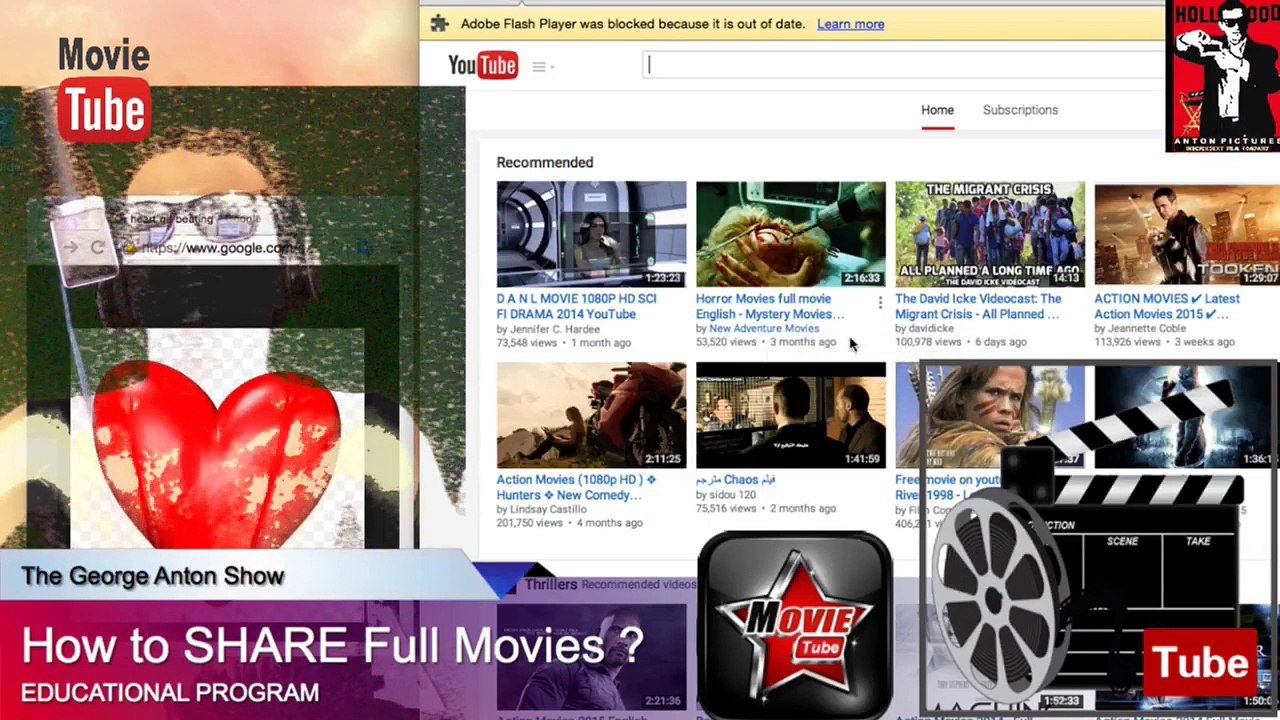1280x720 pixels.
Task: Follow the Learn more link about Flash Player
Action: [x=850, y=24]
